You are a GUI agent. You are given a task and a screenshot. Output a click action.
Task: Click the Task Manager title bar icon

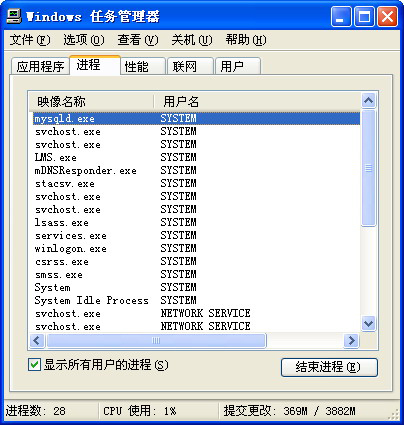(14, 16)
